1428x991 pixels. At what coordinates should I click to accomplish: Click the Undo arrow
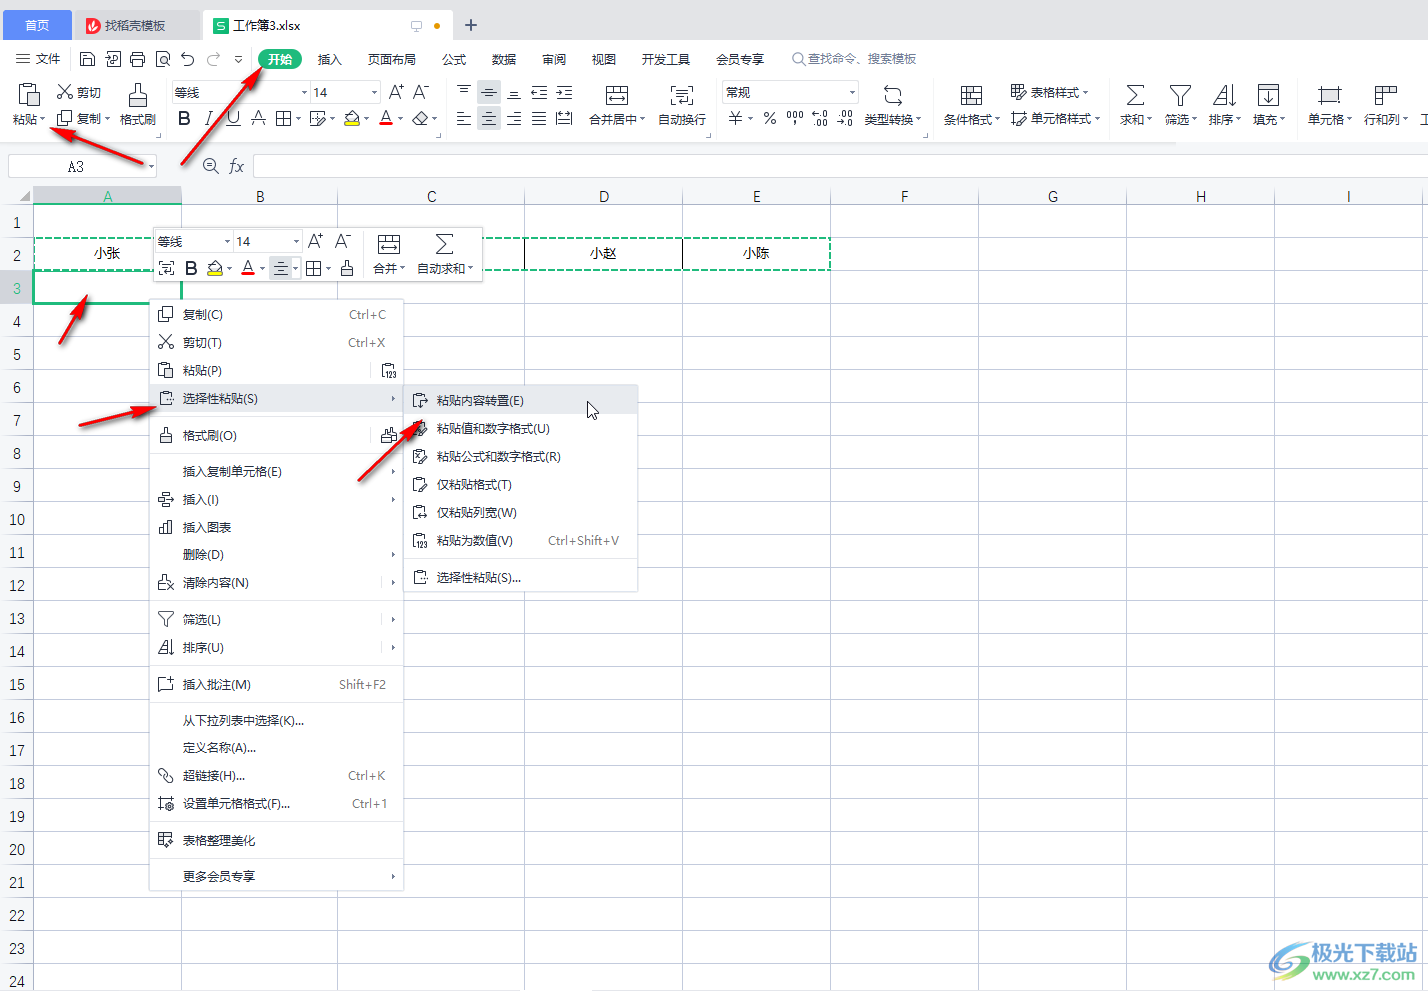(187, 59)
